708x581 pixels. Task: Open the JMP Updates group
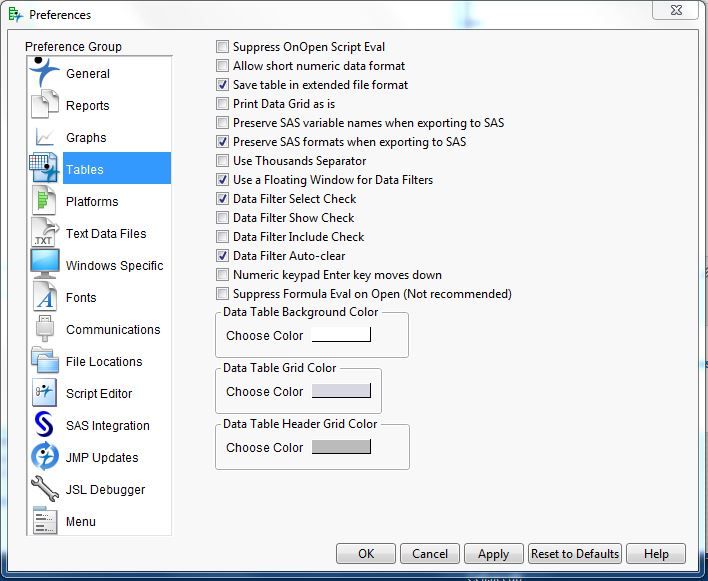(x=102, y=458)
